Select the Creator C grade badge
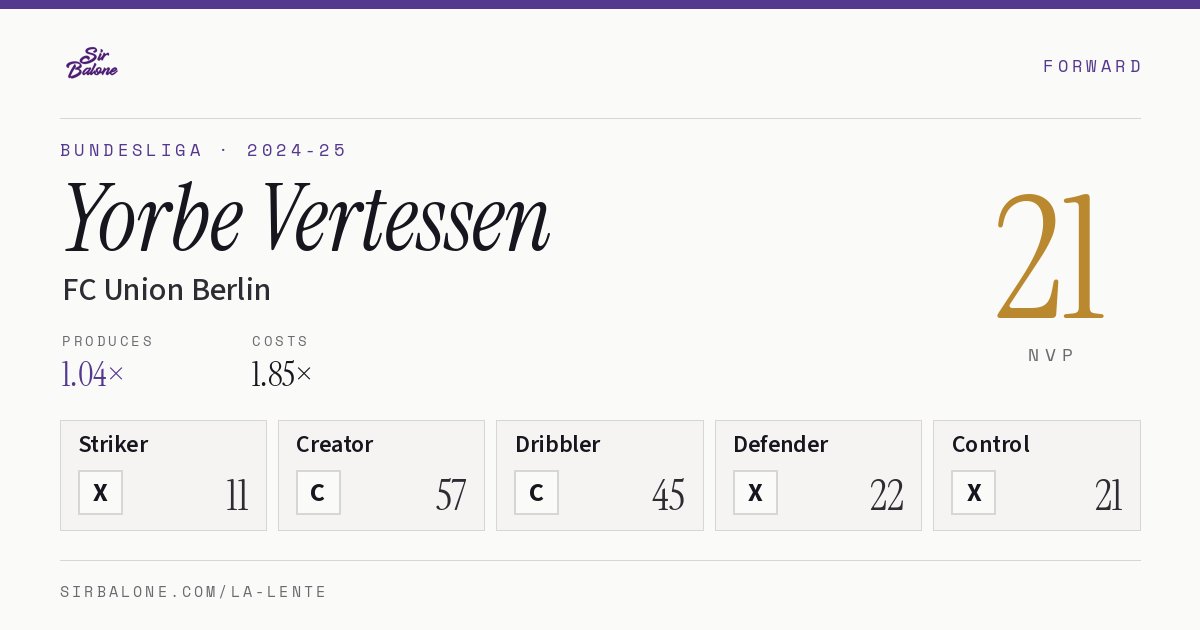The image size is (1200, 630). pyautogui.click(x=318, y=492)
